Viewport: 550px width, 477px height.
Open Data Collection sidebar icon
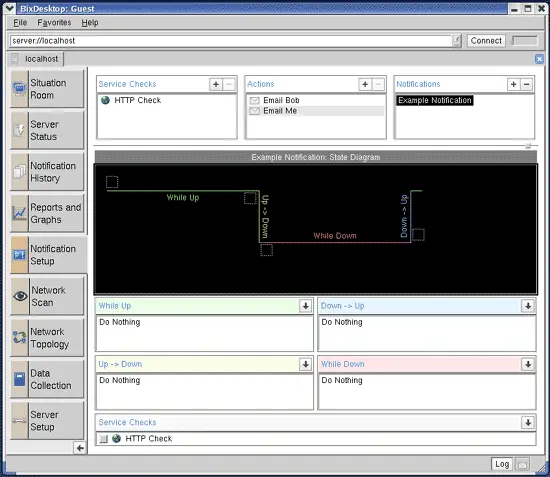tap(19, 379)
